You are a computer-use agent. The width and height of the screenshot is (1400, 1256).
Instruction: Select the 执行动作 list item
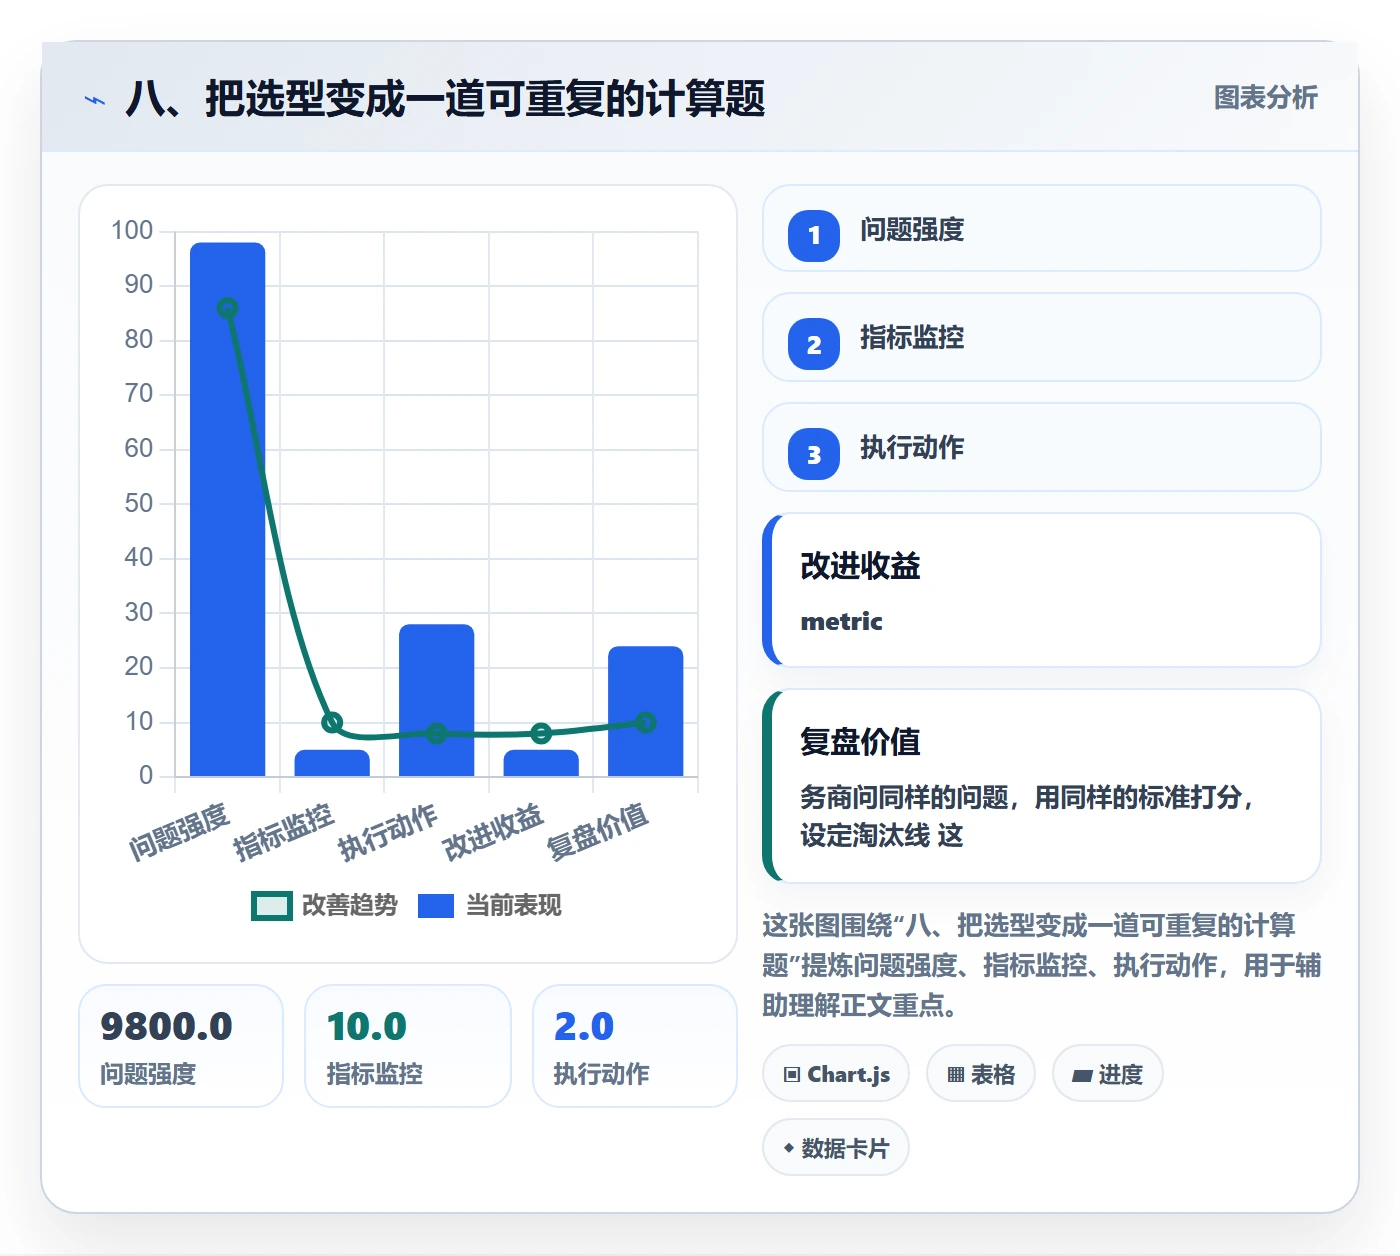1042,447
